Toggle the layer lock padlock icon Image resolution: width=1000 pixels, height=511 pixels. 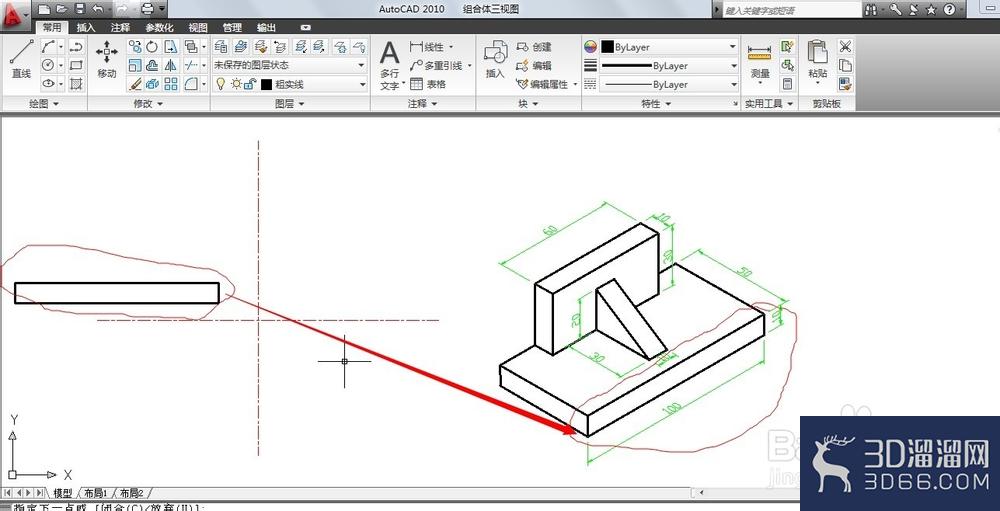tap(251, 84)
